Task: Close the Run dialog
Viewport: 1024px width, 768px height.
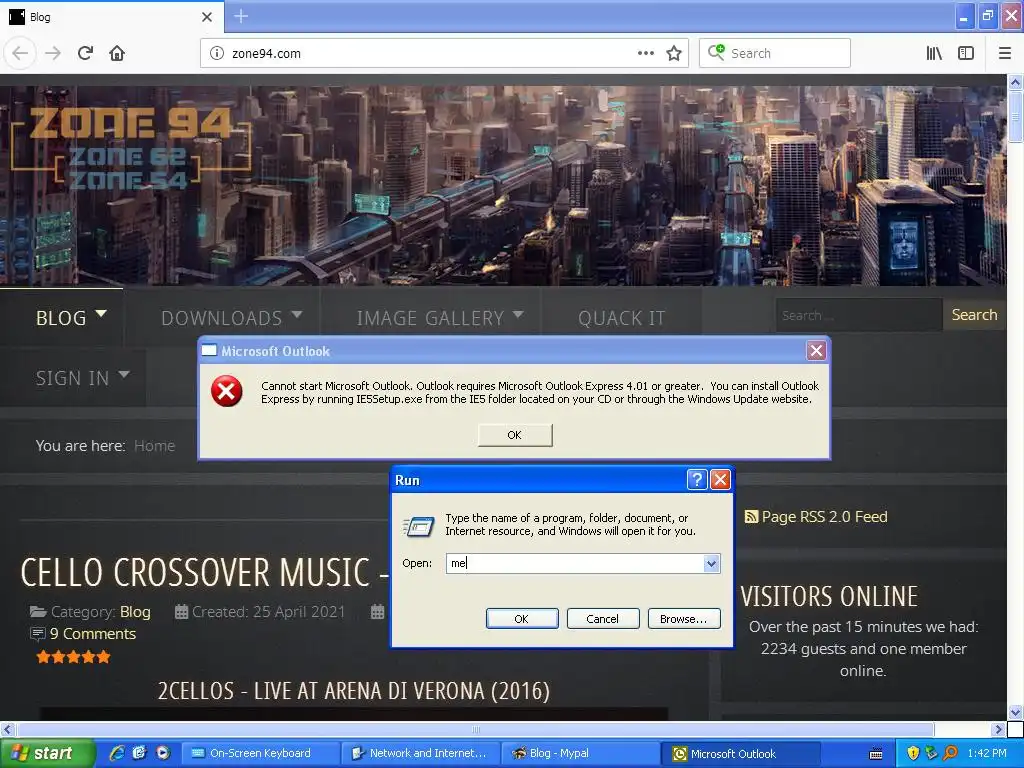Action: tap(720, 480)
